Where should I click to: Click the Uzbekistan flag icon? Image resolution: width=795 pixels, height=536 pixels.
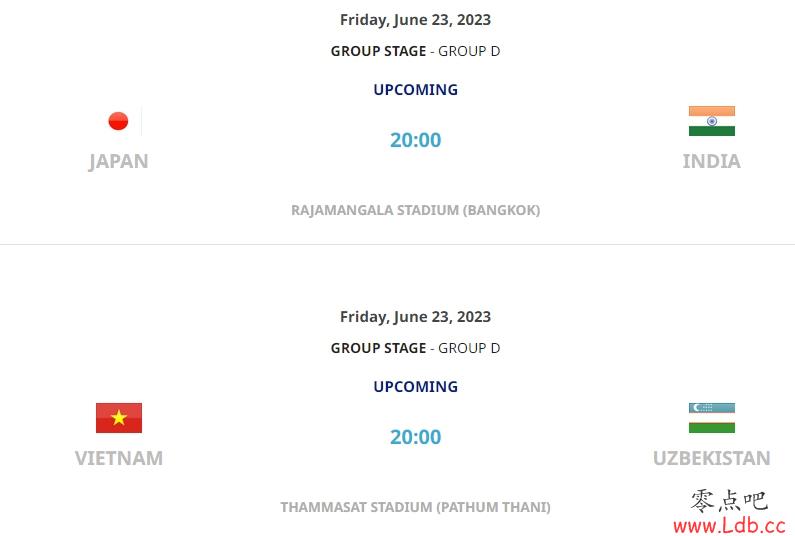click(711, 418)
